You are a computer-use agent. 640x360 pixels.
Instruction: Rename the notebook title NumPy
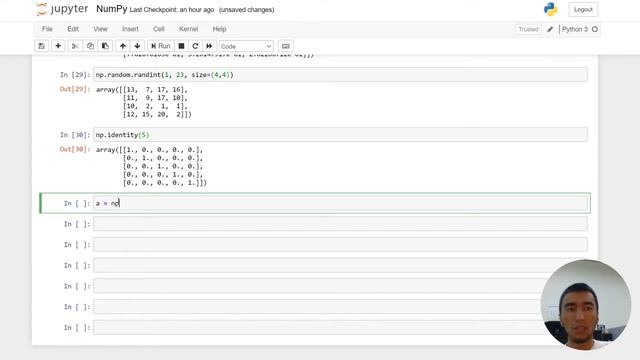point(111,9)
